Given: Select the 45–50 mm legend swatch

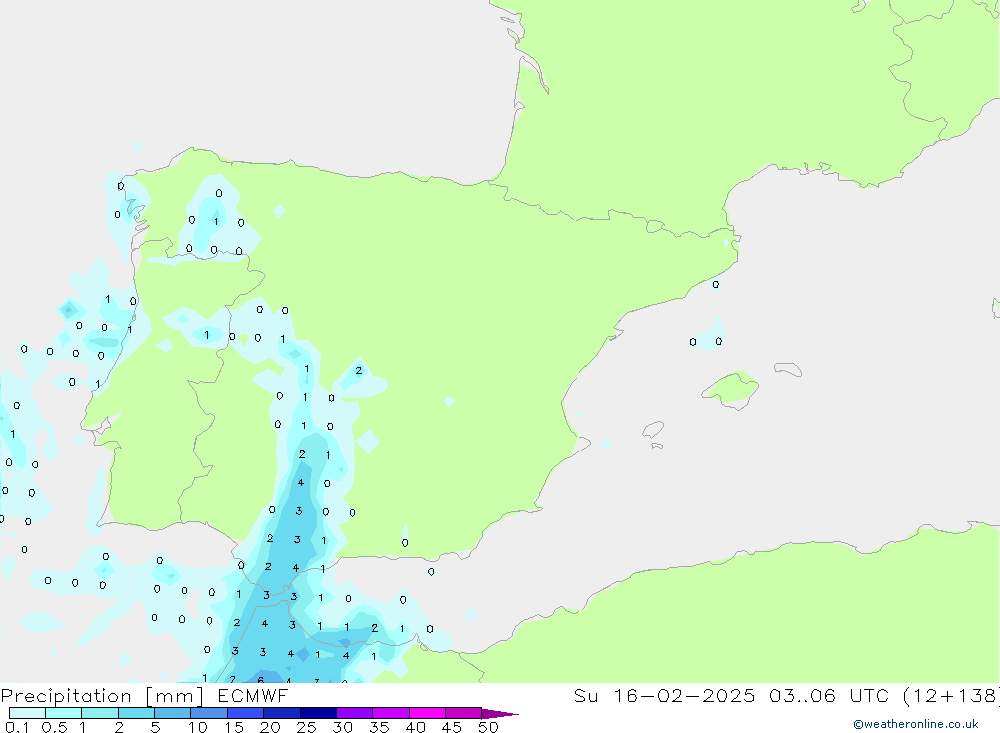Looking at the screenshot, I should coord(463,713).
